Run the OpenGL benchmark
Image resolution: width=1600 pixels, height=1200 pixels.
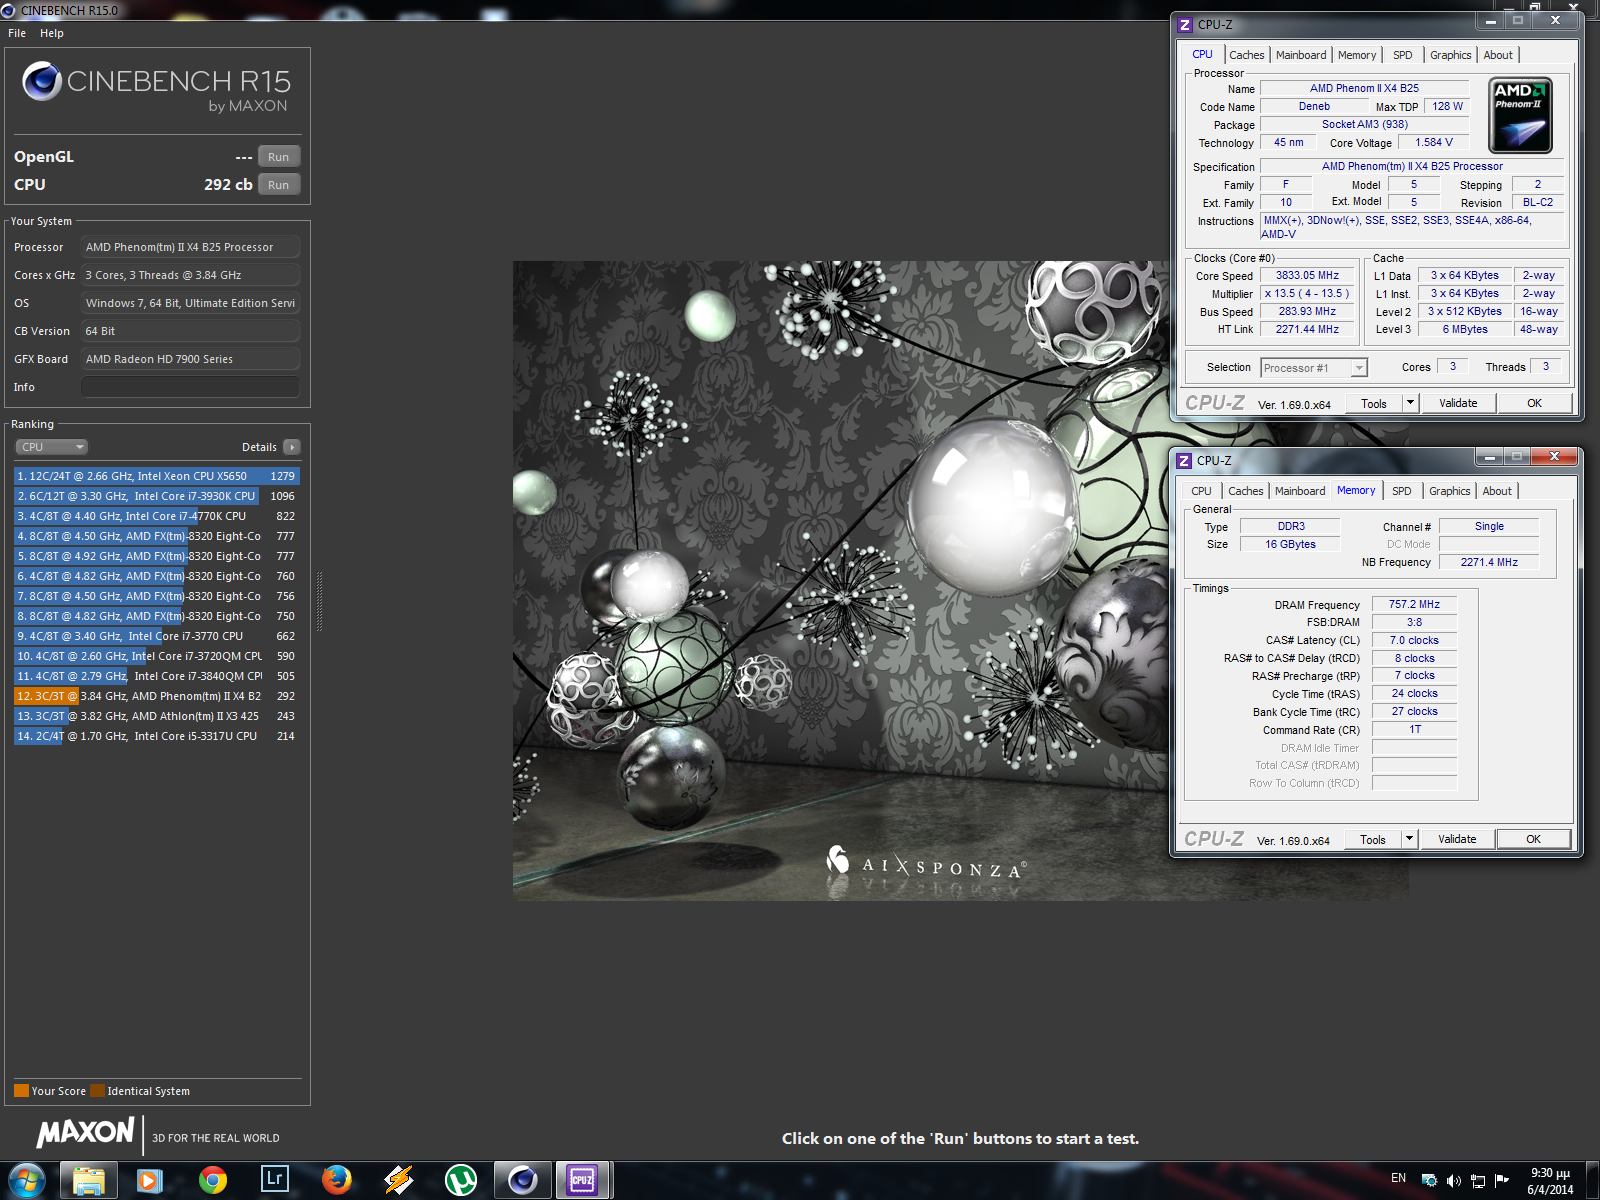[279, 157]
